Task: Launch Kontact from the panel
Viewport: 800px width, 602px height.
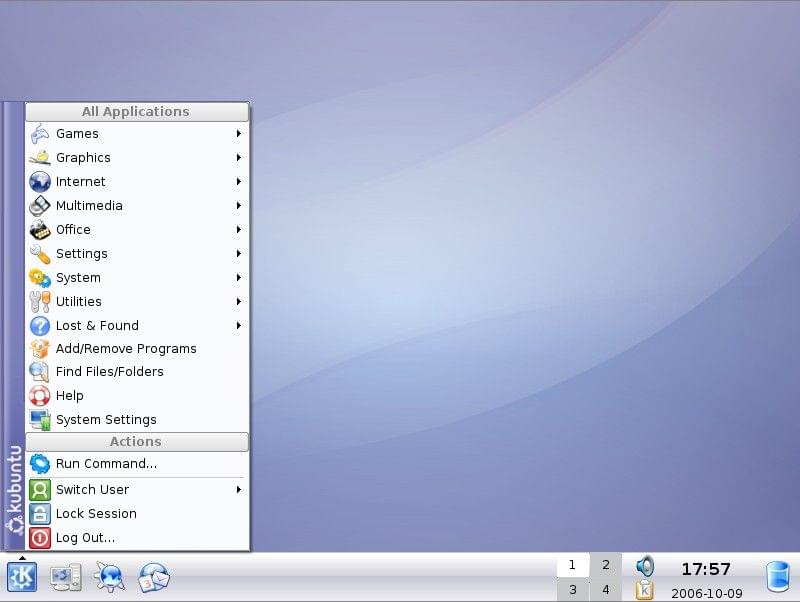Action: pos(154,577)
